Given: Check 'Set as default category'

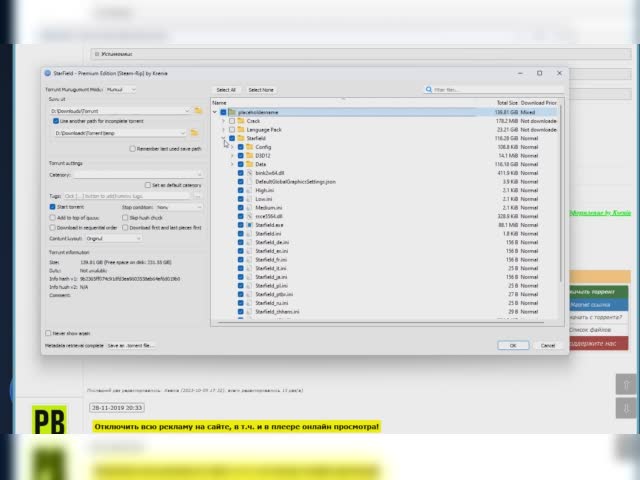Looking at the screenshot, I should pyautogui.click(x=148, y=185).
